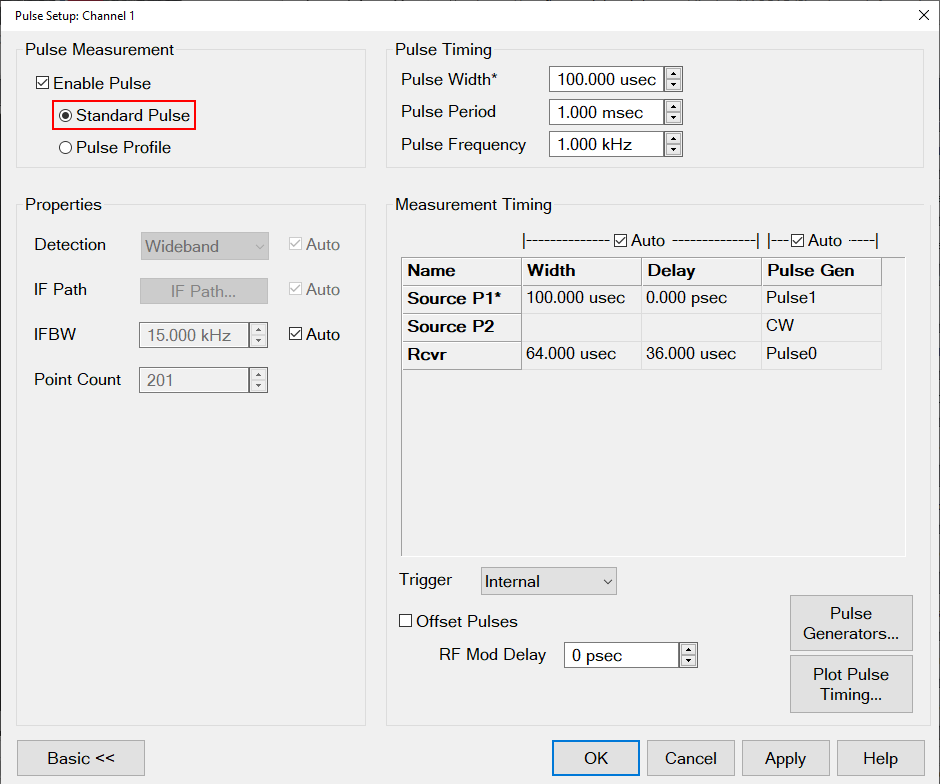Enable the Offset Pulses checkbox

(406, 621)
